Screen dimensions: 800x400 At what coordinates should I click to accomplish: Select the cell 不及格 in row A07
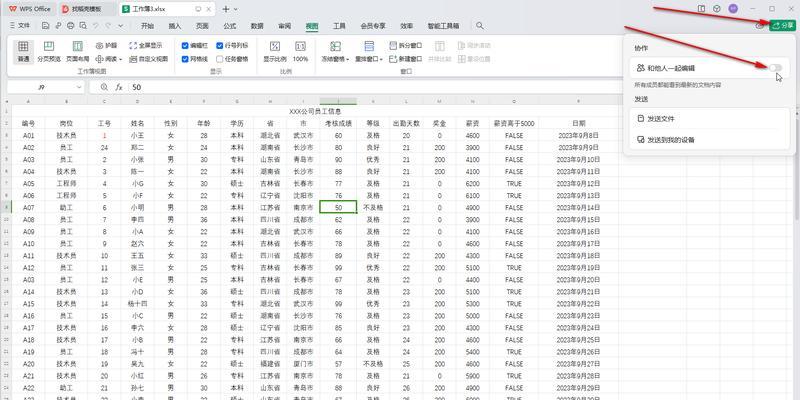tap(373, 208)
